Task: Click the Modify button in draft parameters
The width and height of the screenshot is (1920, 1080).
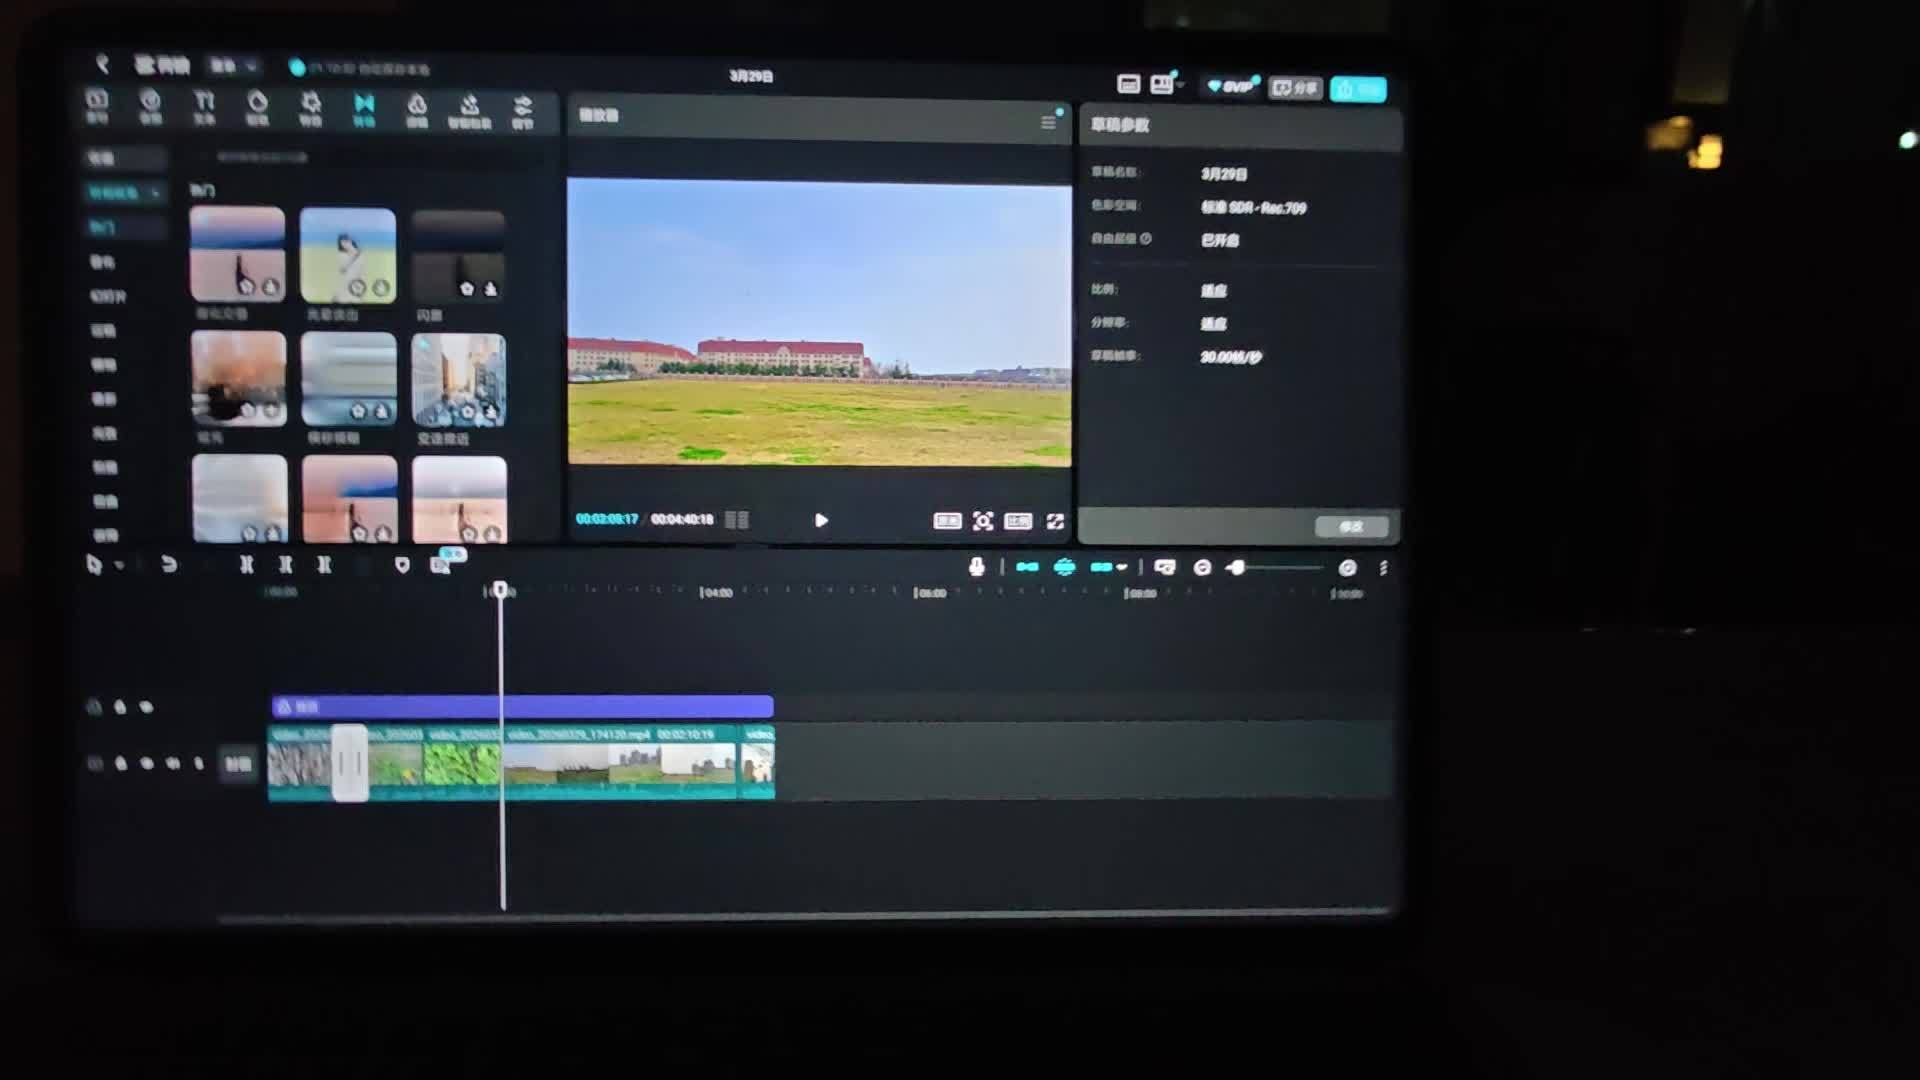Action: (1351, 527)
